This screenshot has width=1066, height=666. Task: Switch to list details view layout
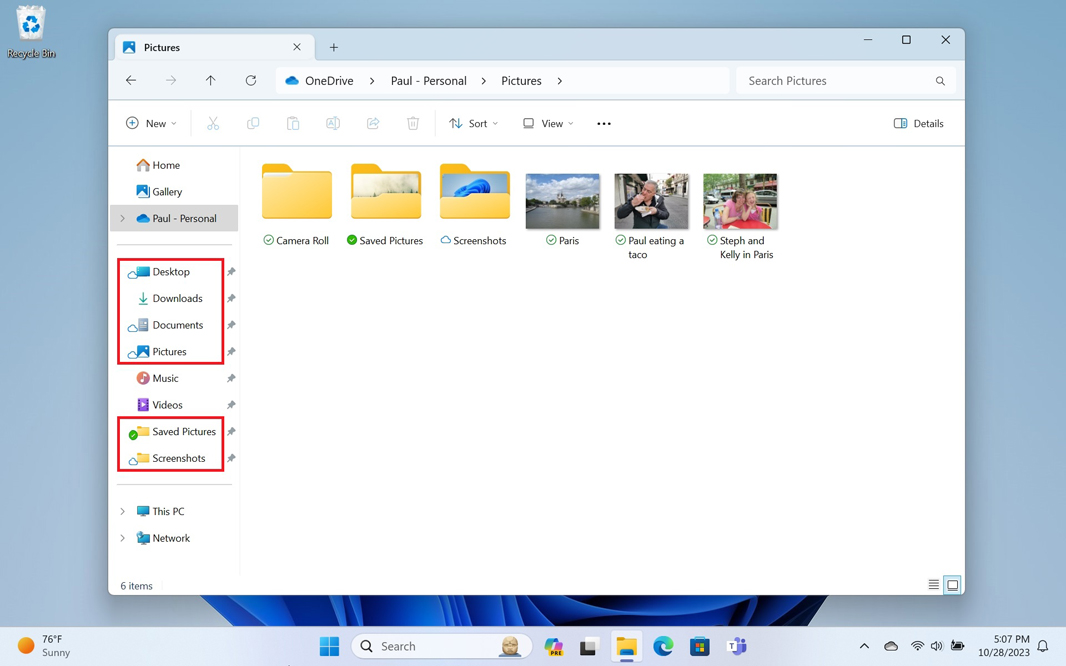pyautogui.click(x=933, y=585)
